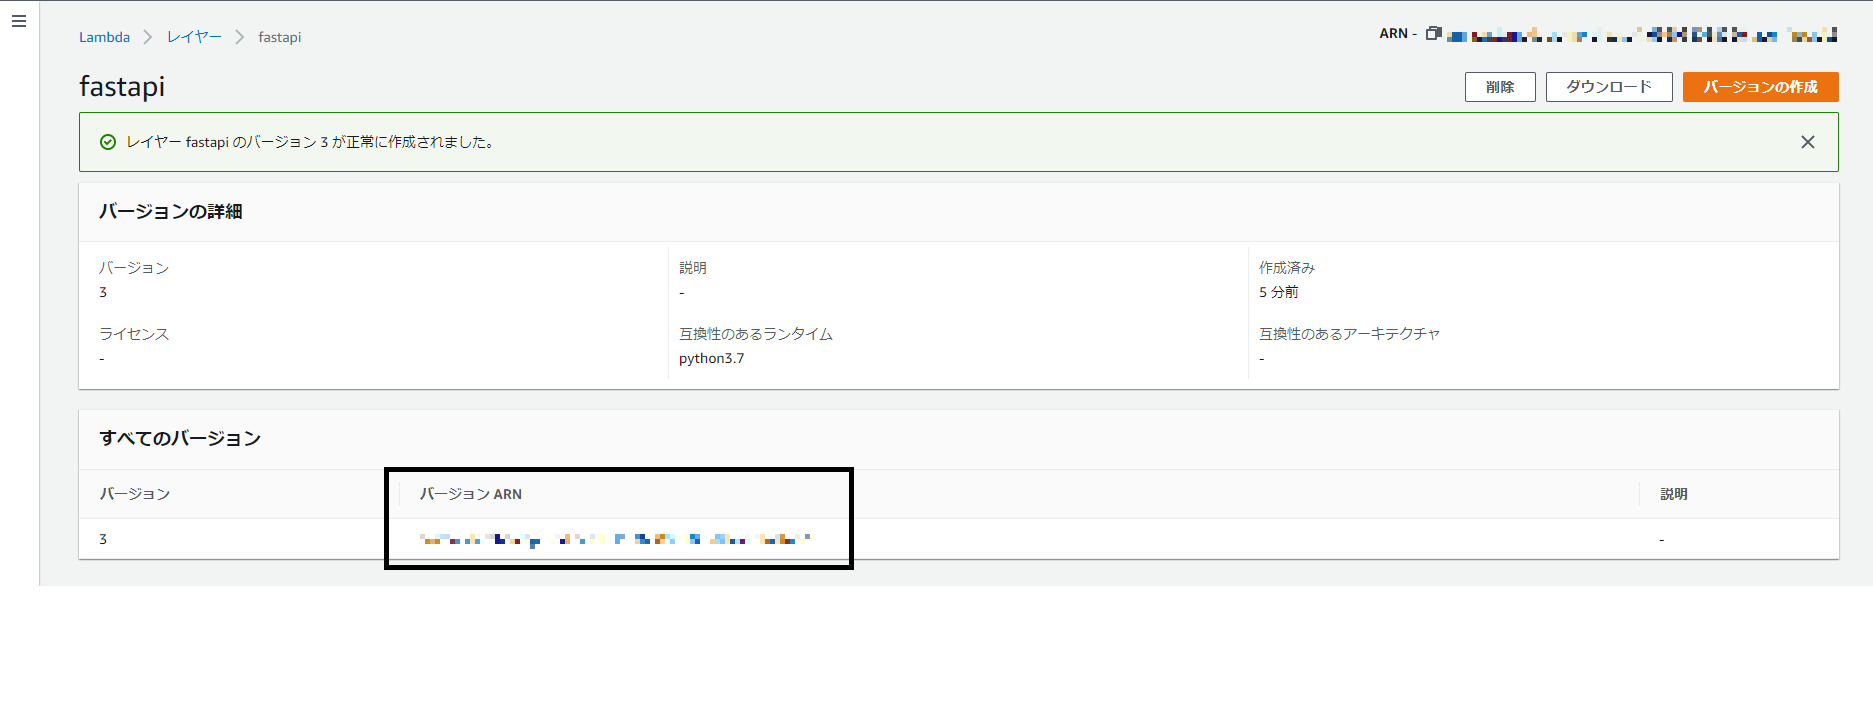This screenshot has height=720, width=1873.
Task: Click the green success checkmark icon
Action: click(108, 142)
